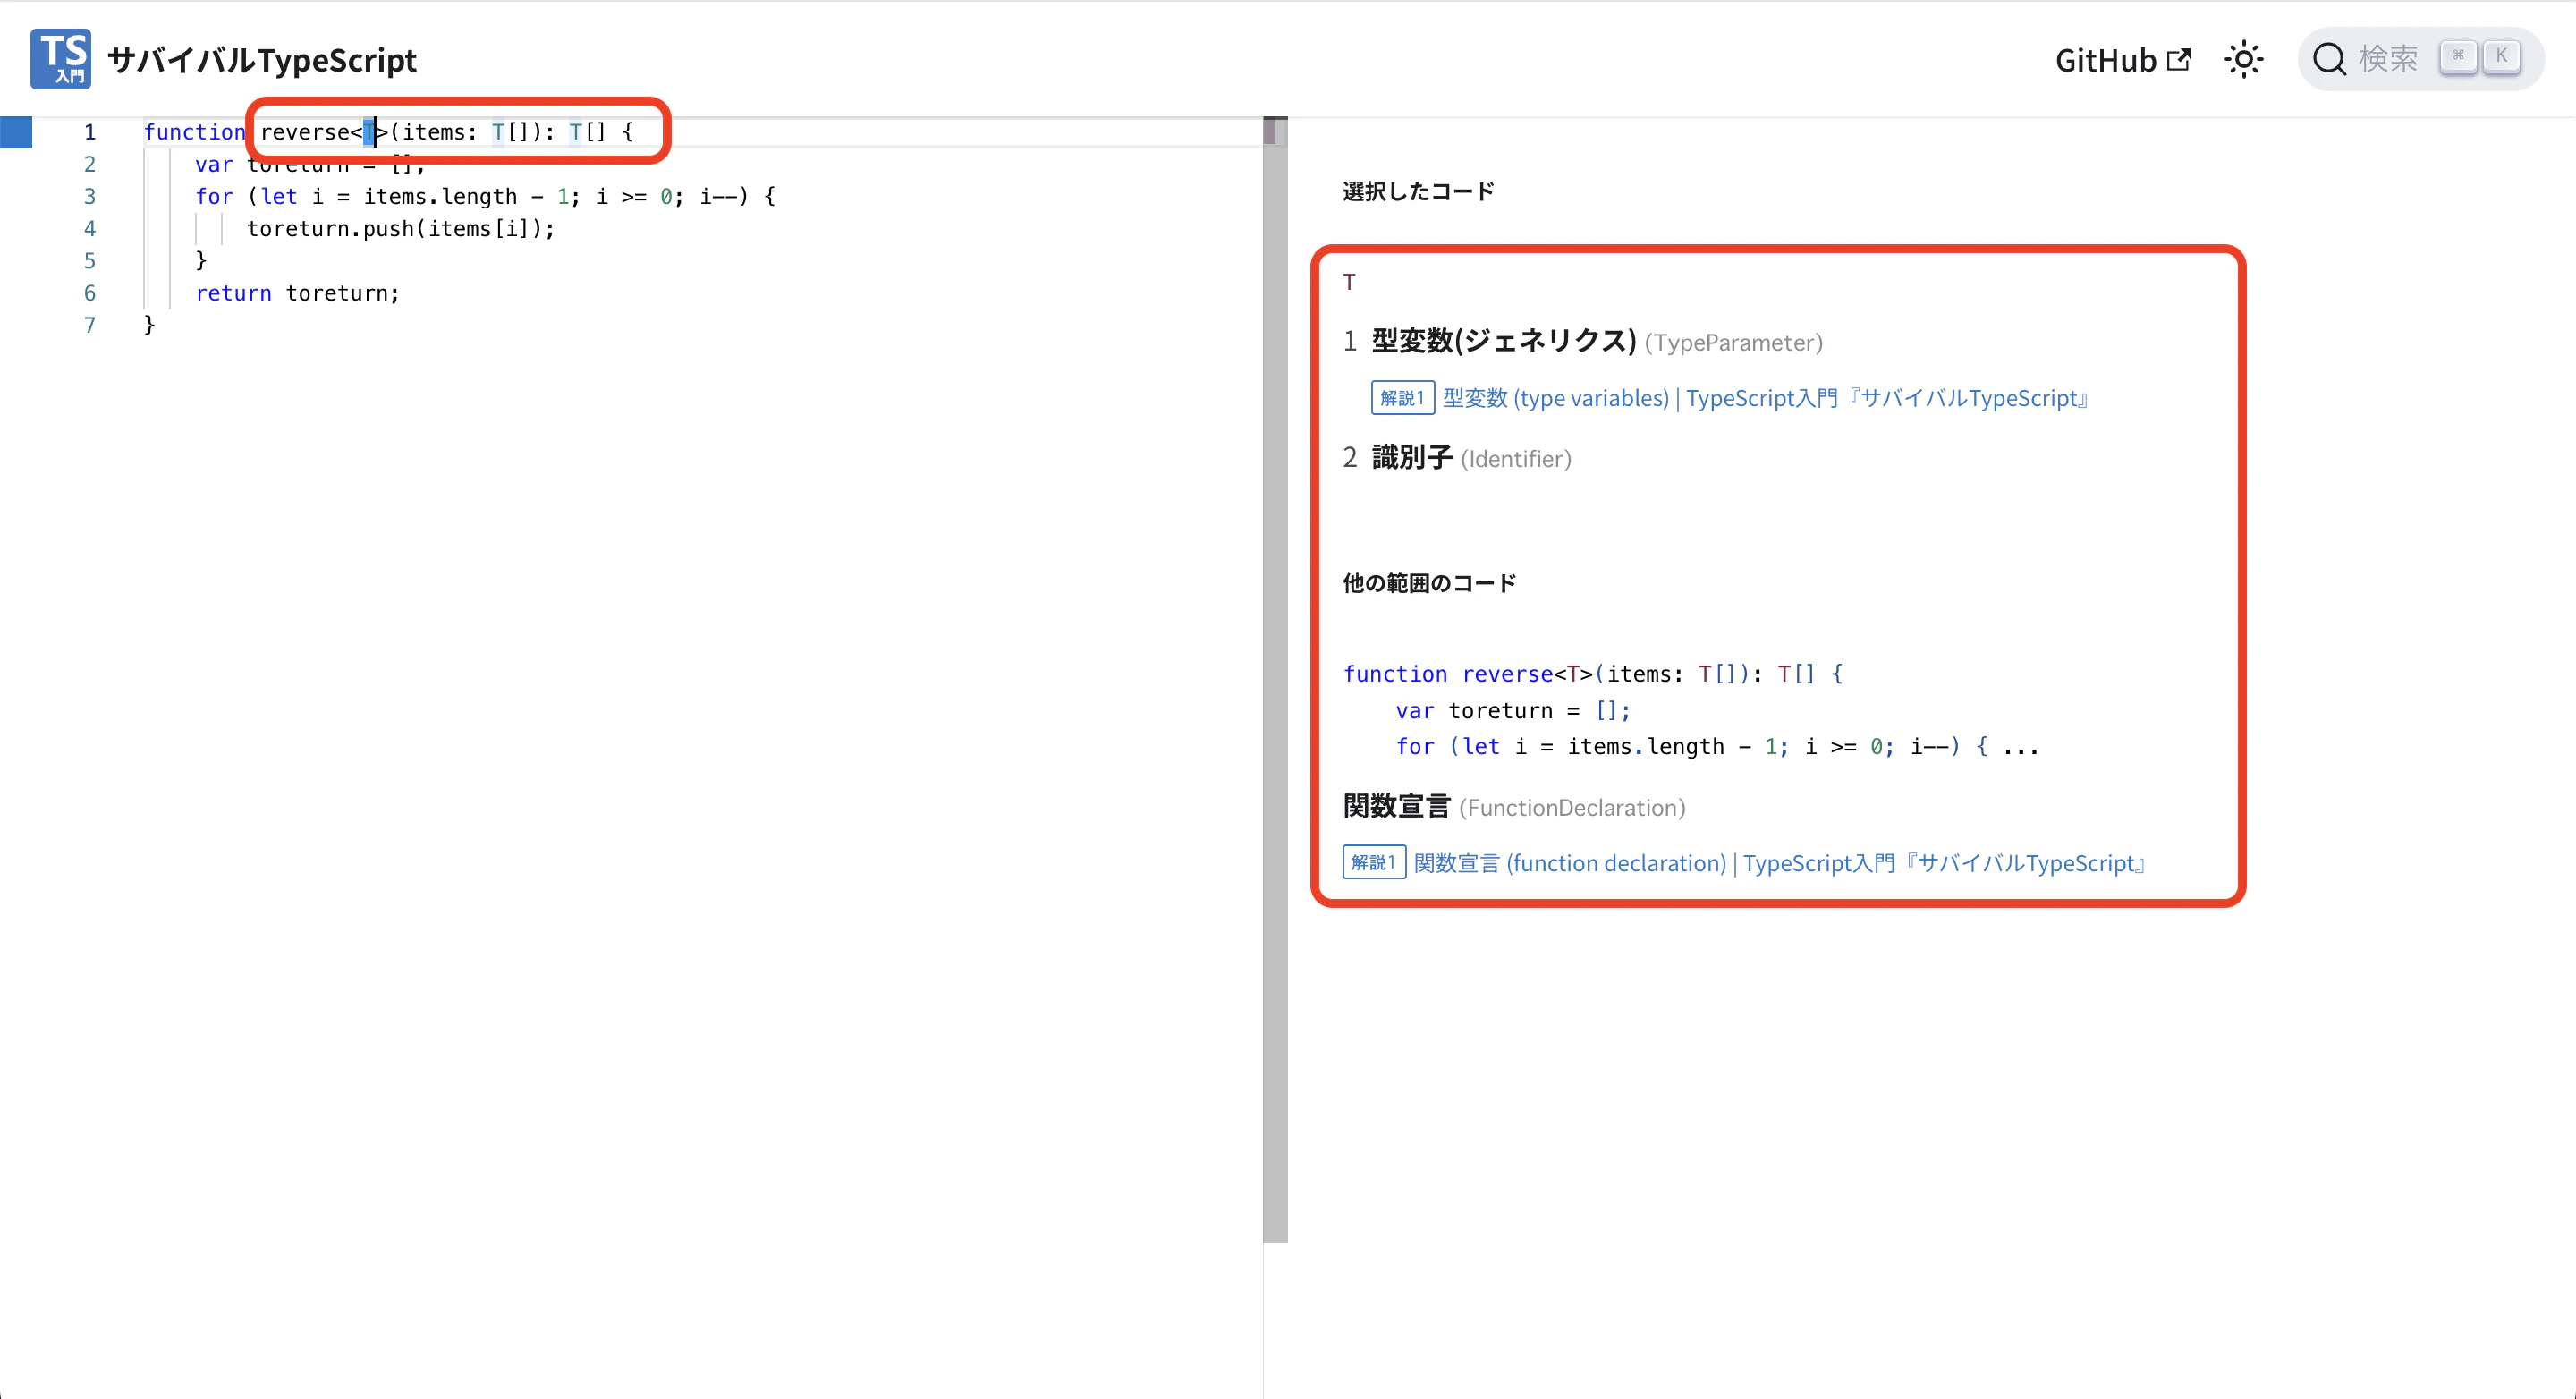Click the blue gutter marker beside line 1
The width and height of the screenshot is (2576, 1399).
[x=16, y=132]
